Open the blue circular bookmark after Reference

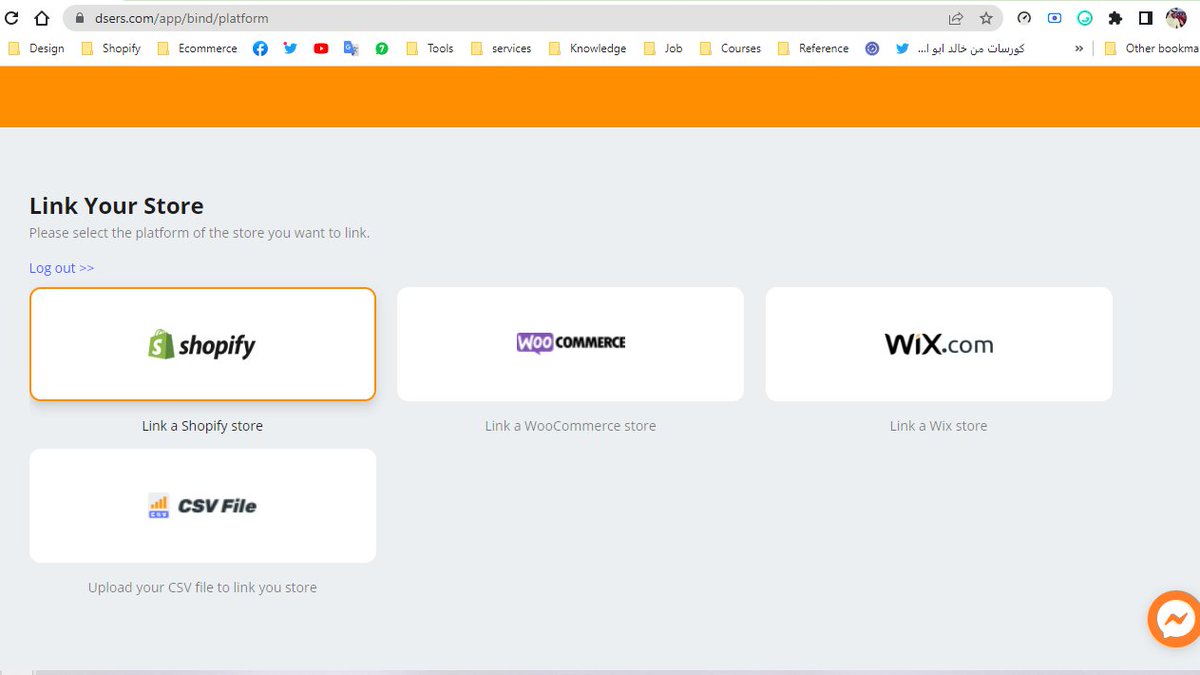(x=872, y=48)
